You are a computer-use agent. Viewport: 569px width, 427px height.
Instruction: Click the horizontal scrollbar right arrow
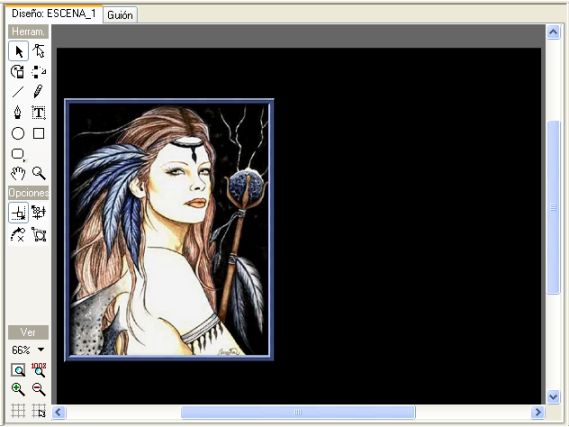tap(538, 412)
